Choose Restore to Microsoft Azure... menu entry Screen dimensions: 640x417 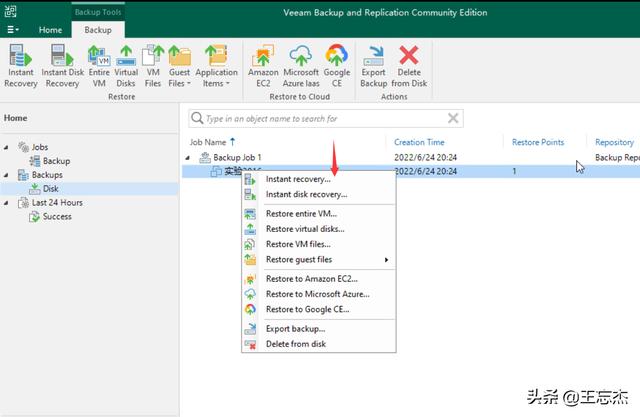pyautogui.click(x=319, y=294)
